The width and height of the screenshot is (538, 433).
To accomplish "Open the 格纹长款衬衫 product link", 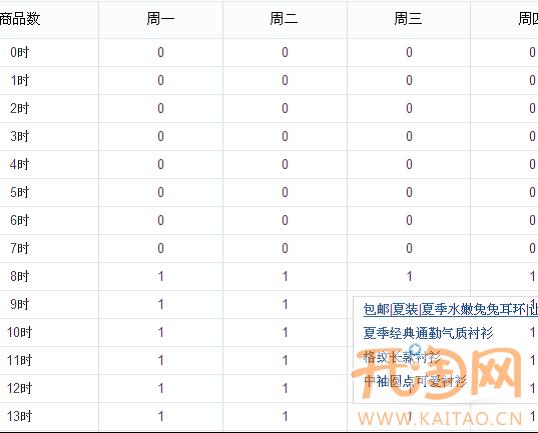I will 402,357.
